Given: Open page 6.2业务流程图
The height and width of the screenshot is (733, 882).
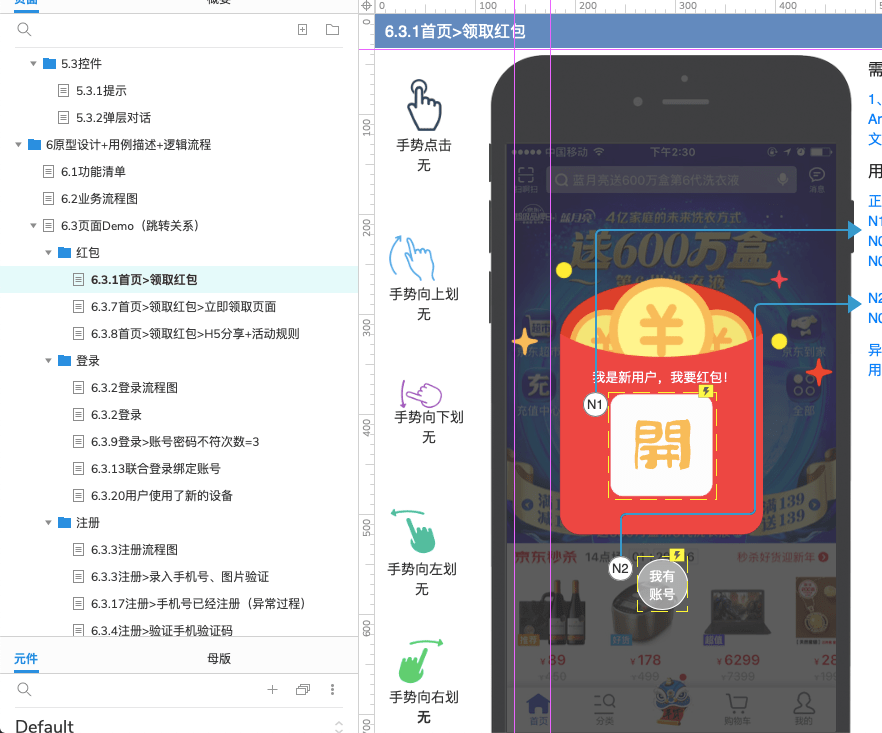Looking at the screenshot, I should point(99,199).
